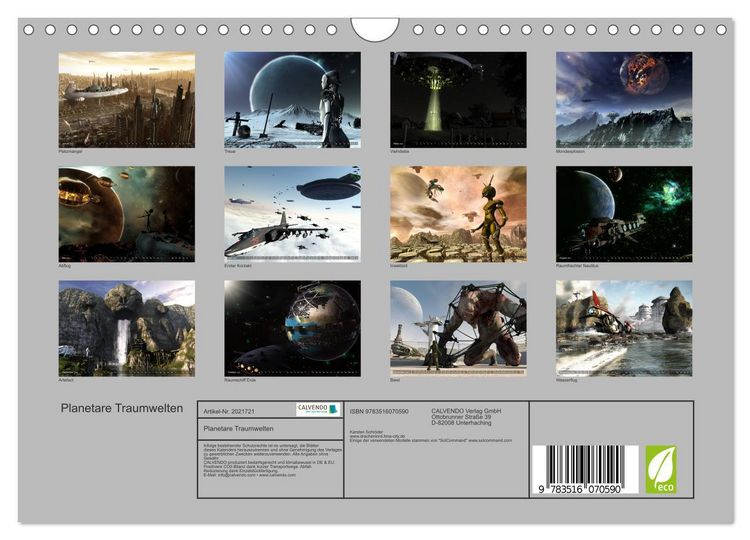Screen dimensions: 750x540
Task: Click 'D-82008 Unterhaching' text
Action: 461,423
